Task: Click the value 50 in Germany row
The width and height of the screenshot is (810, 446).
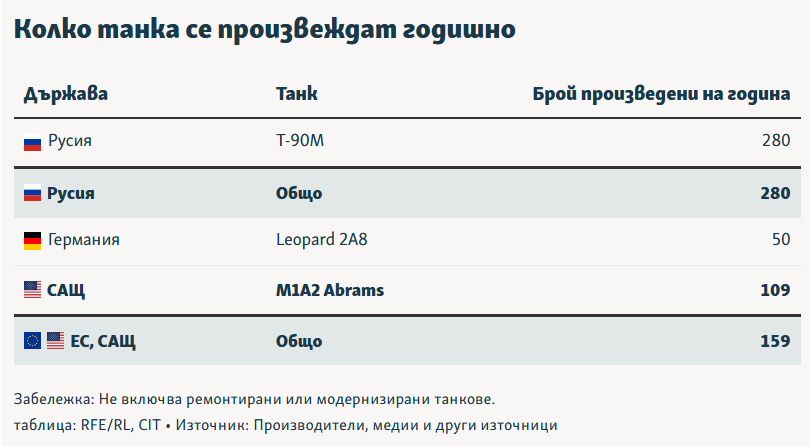Action: click(781, 241)
